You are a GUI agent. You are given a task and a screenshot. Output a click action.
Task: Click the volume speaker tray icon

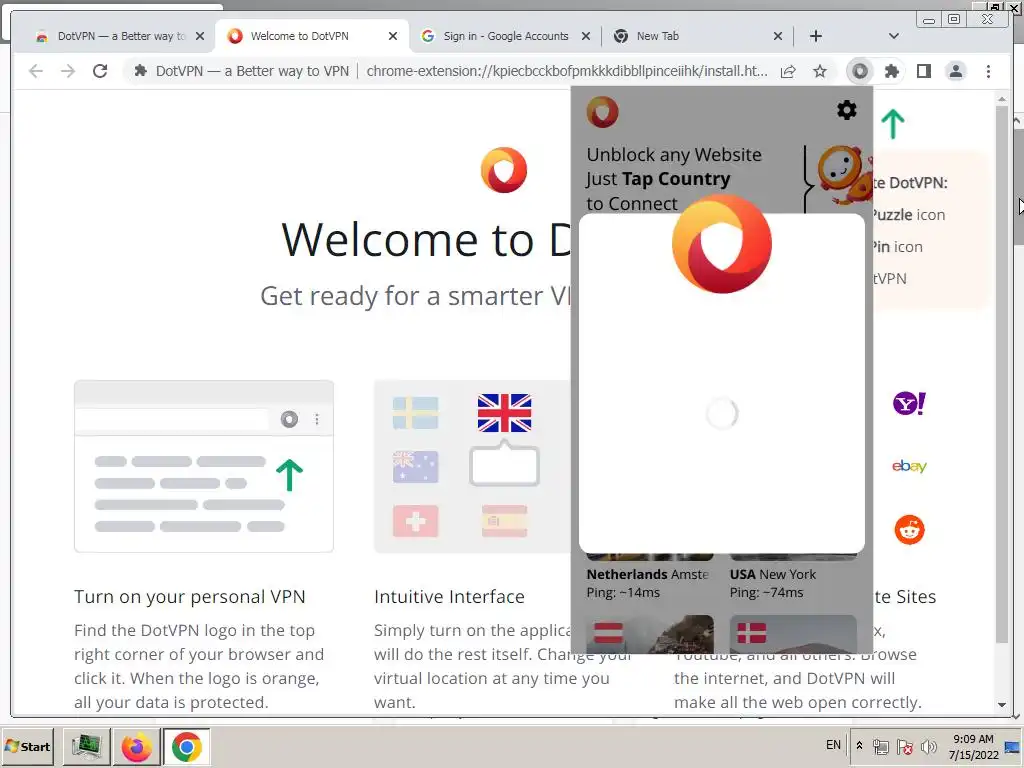(x=928, y=746)
